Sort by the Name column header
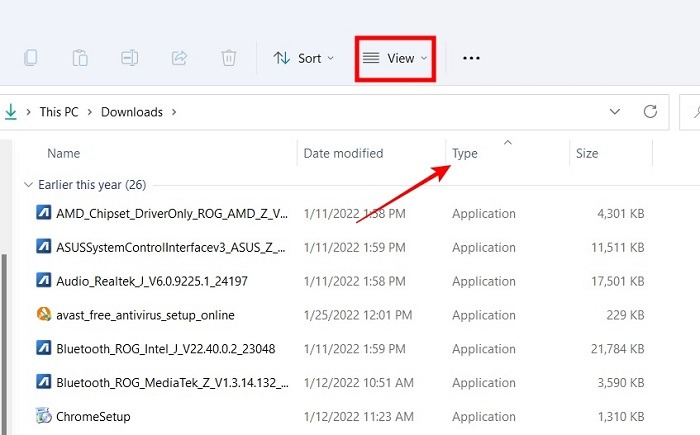Screen dimensions: 700x435 (64, 153)
